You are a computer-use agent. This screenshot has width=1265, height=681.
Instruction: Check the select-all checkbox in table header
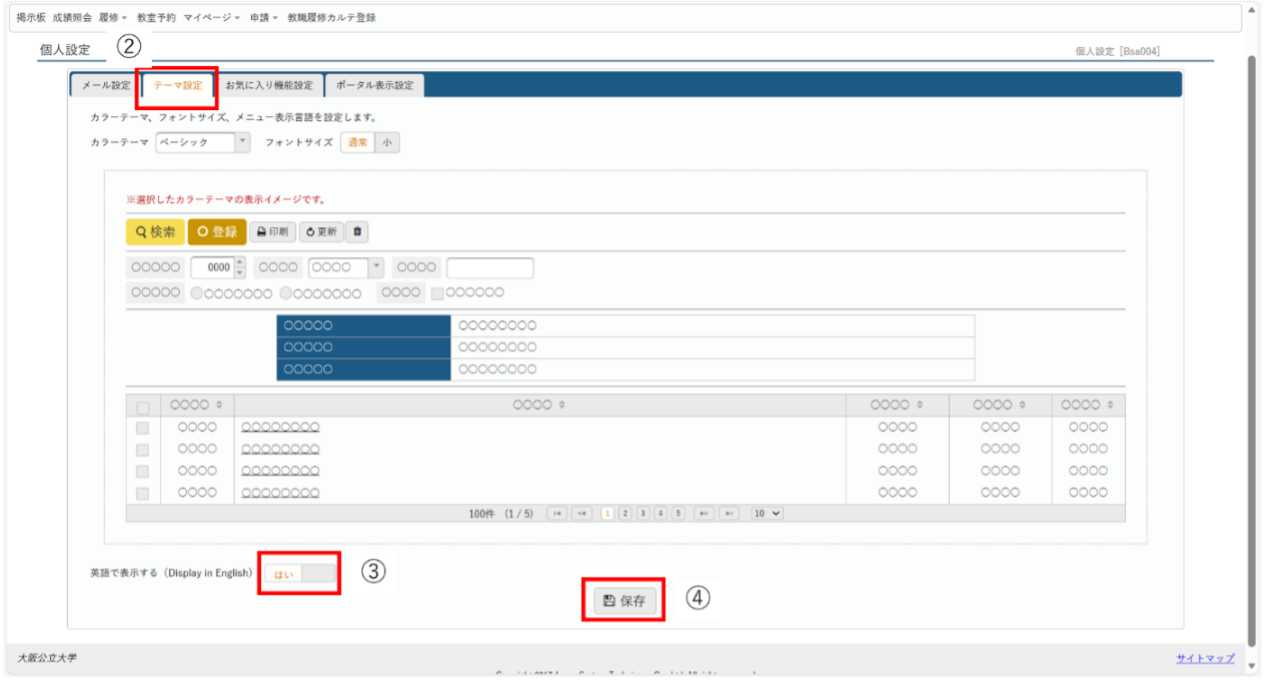pos(143,407)
